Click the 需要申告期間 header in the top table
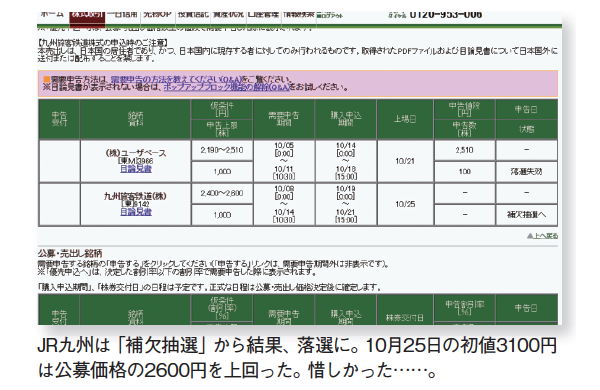 pyautogui.click(x=284, y=119)
